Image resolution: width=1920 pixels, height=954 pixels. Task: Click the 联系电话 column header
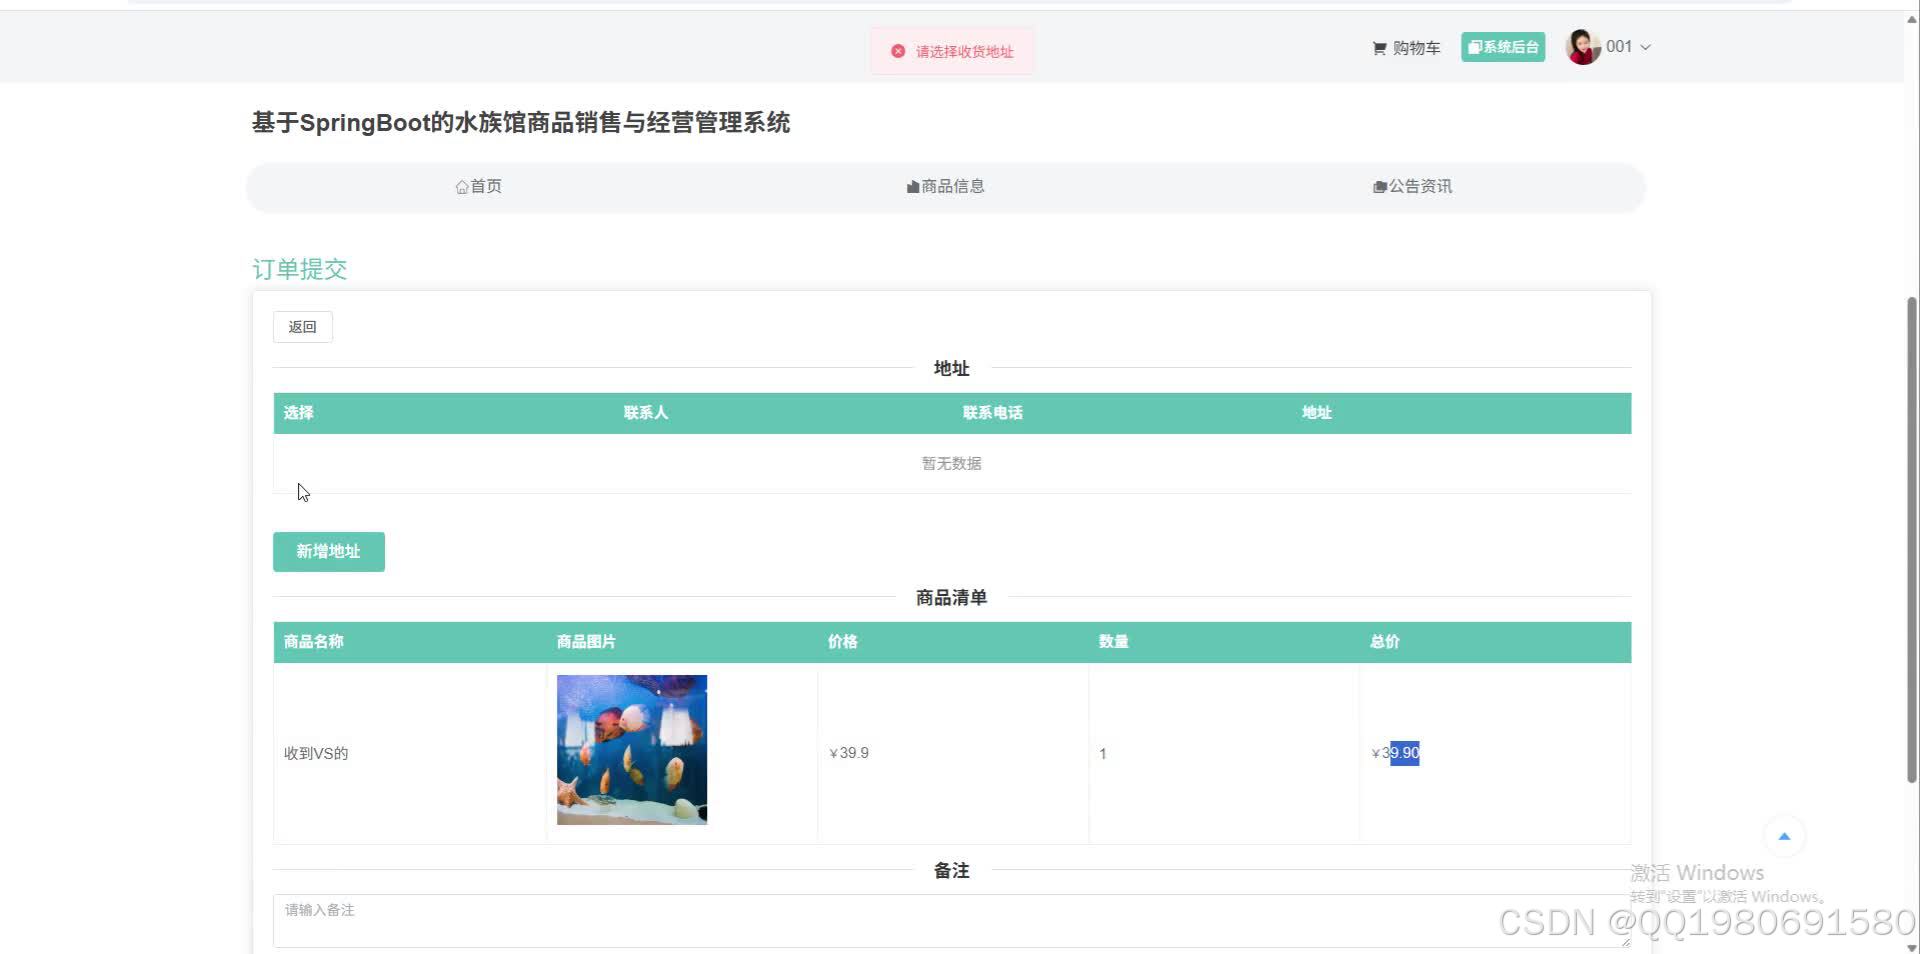[x=992, y=413]
